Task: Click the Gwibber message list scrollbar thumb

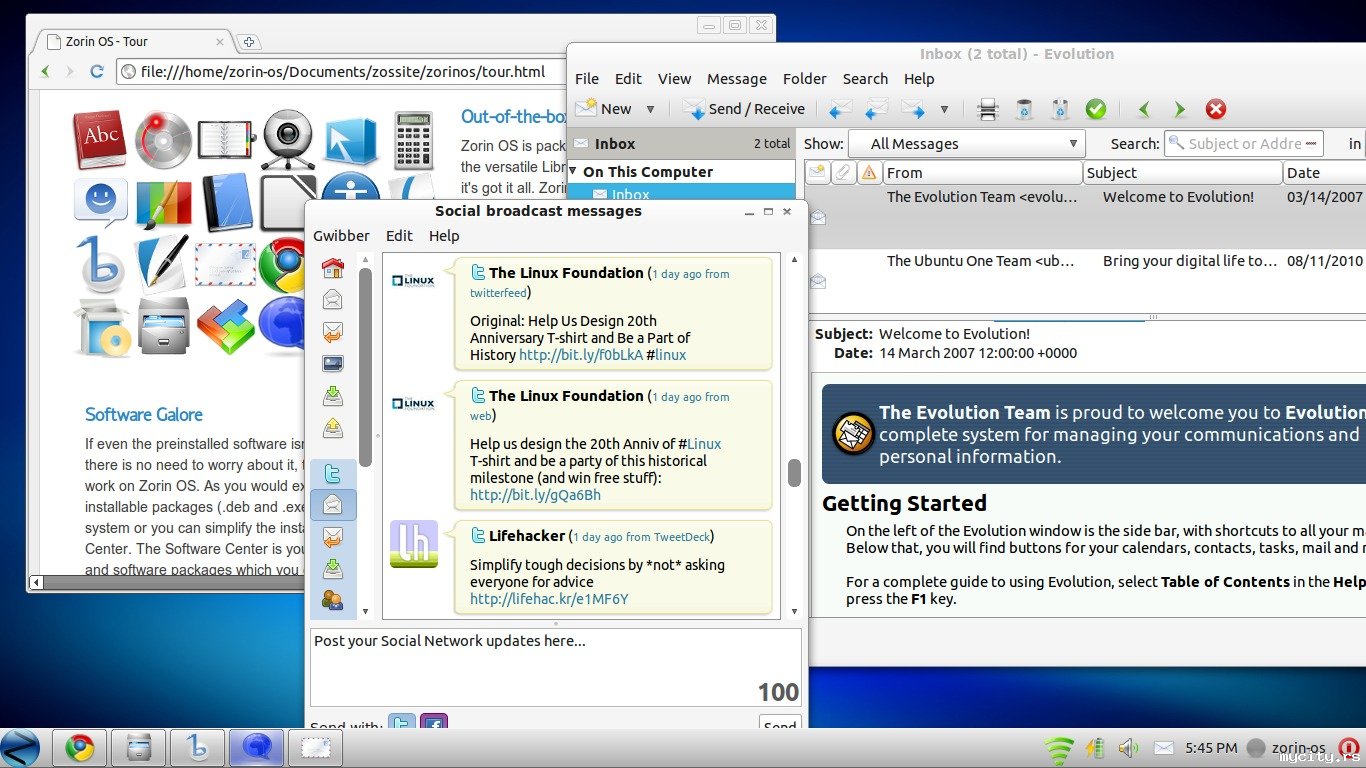Action: pos(795,473)
